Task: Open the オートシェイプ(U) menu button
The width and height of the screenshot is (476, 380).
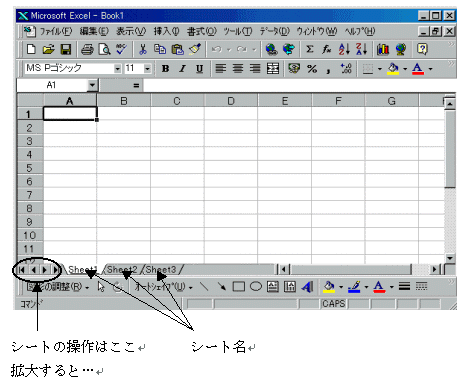Action: click(163, 287)
